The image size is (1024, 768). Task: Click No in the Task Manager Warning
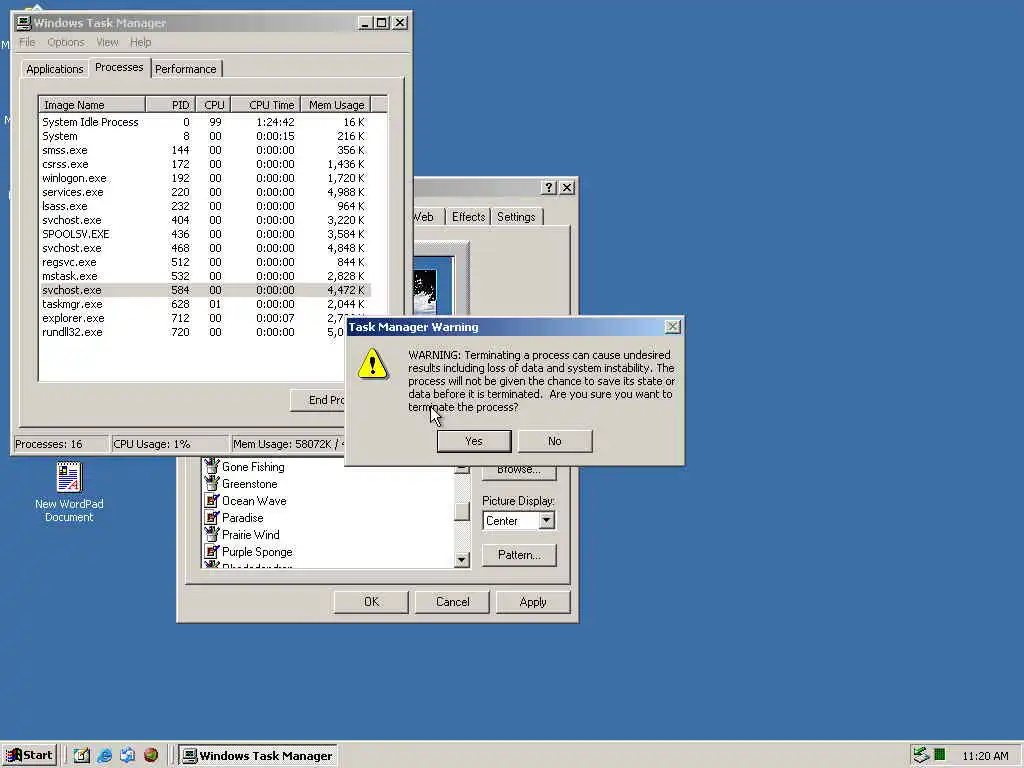point(554,441)
